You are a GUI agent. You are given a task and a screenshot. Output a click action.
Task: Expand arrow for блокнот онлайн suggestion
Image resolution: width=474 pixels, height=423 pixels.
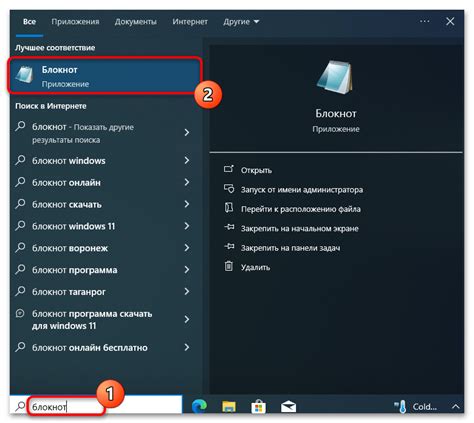(x=187, y=182)
